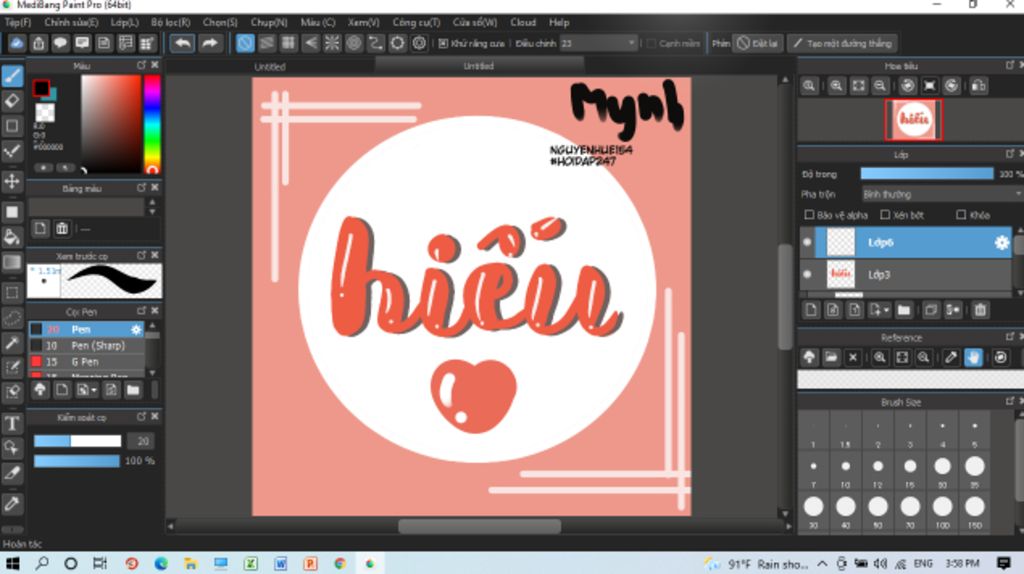
Task: Open the add-layer dropdown arrow
Action: (886, 311)
